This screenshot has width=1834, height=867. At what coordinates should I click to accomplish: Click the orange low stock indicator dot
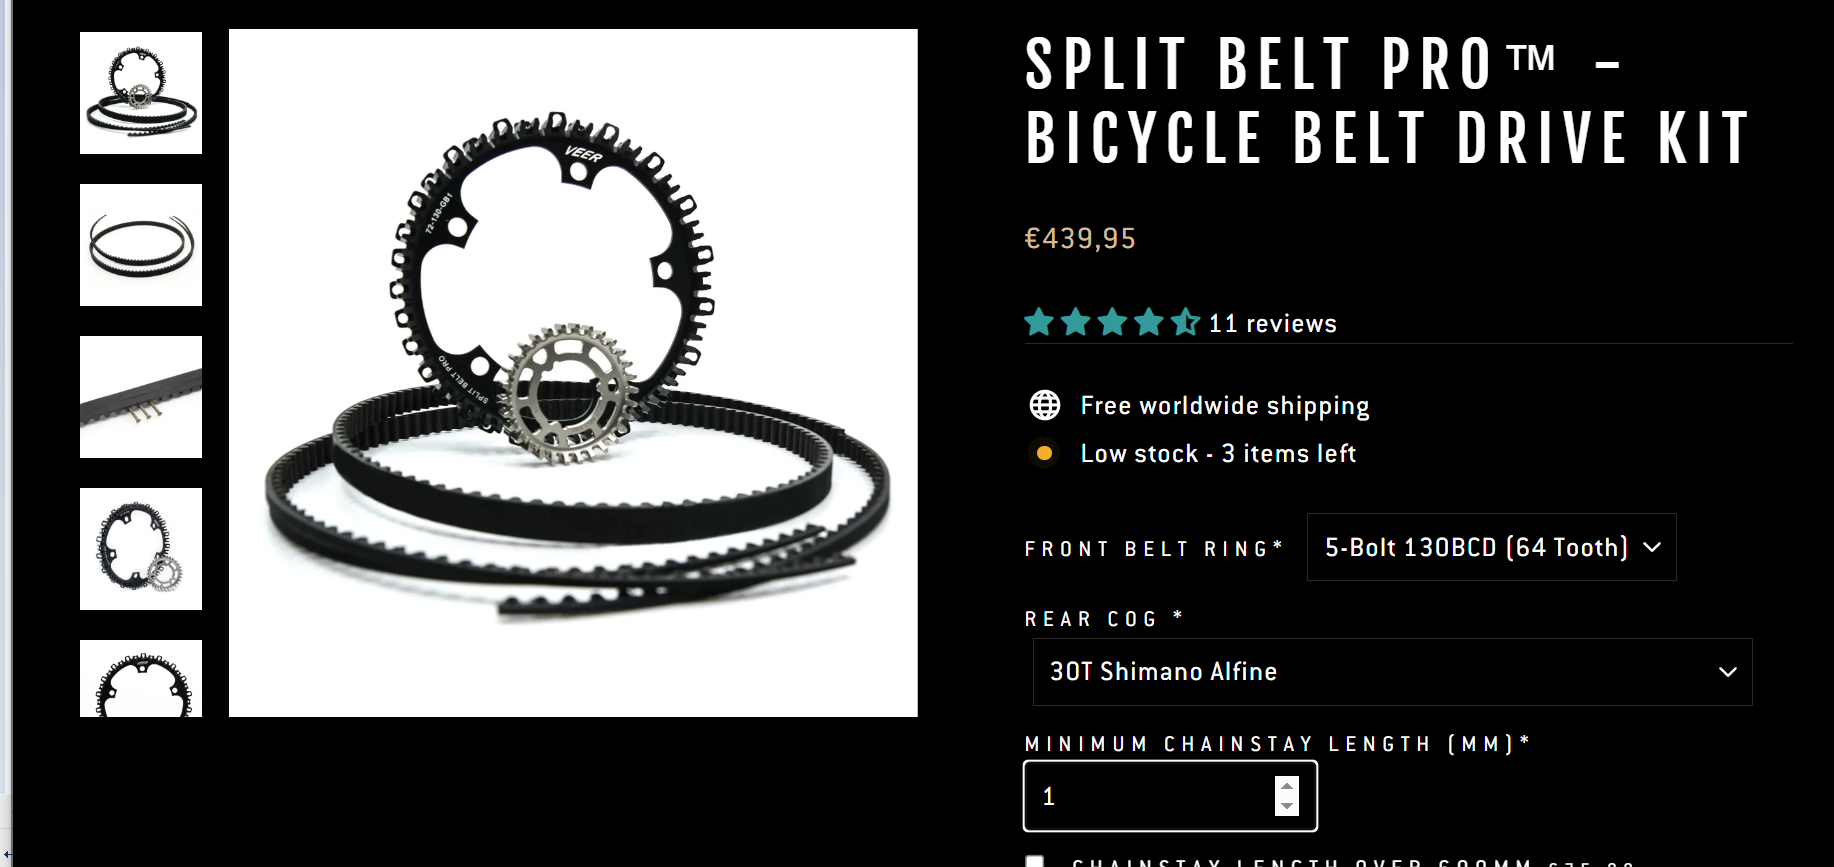[x=1044, y=453]
